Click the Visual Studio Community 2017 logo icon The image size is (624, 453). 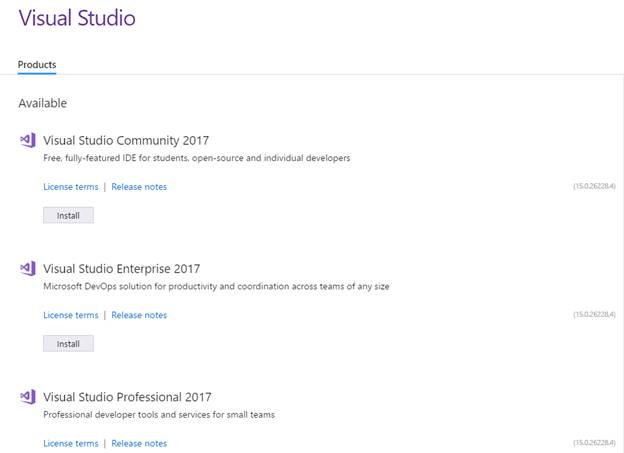coord(28,140)
